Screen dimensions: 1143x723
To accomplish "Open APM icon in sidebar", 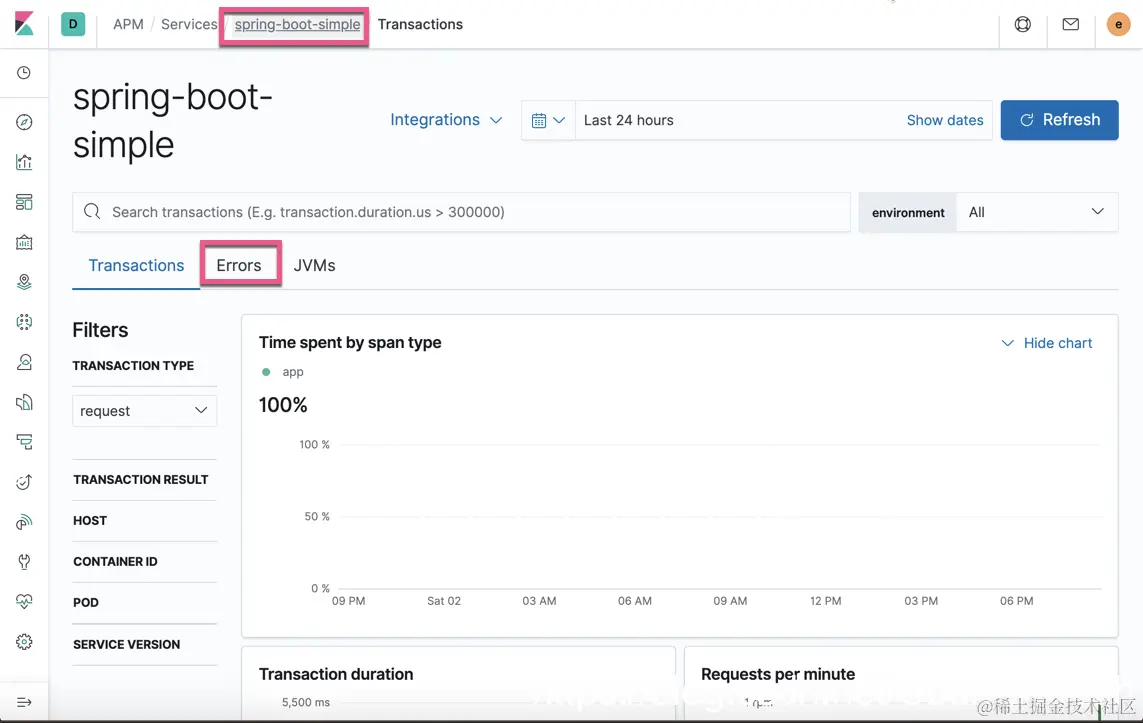I will [x=24, y=442].
